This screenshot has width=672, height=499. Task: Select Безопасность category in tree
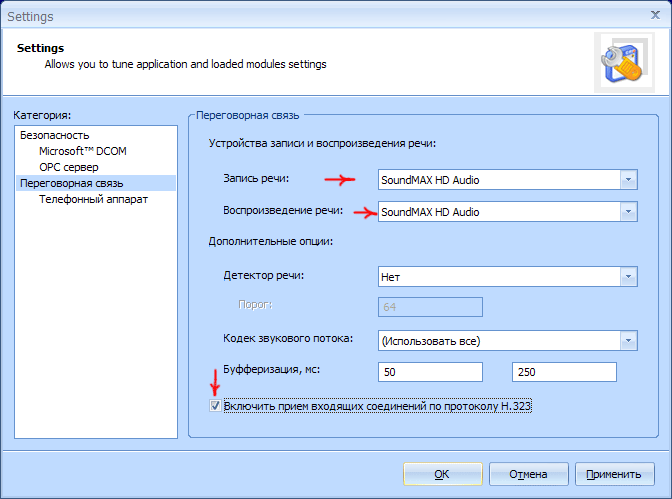[x=54, y=135]
